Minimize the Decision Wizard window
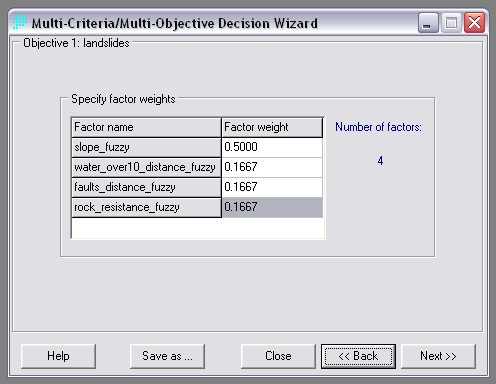 pyautogui.click(x=428, y=23)
